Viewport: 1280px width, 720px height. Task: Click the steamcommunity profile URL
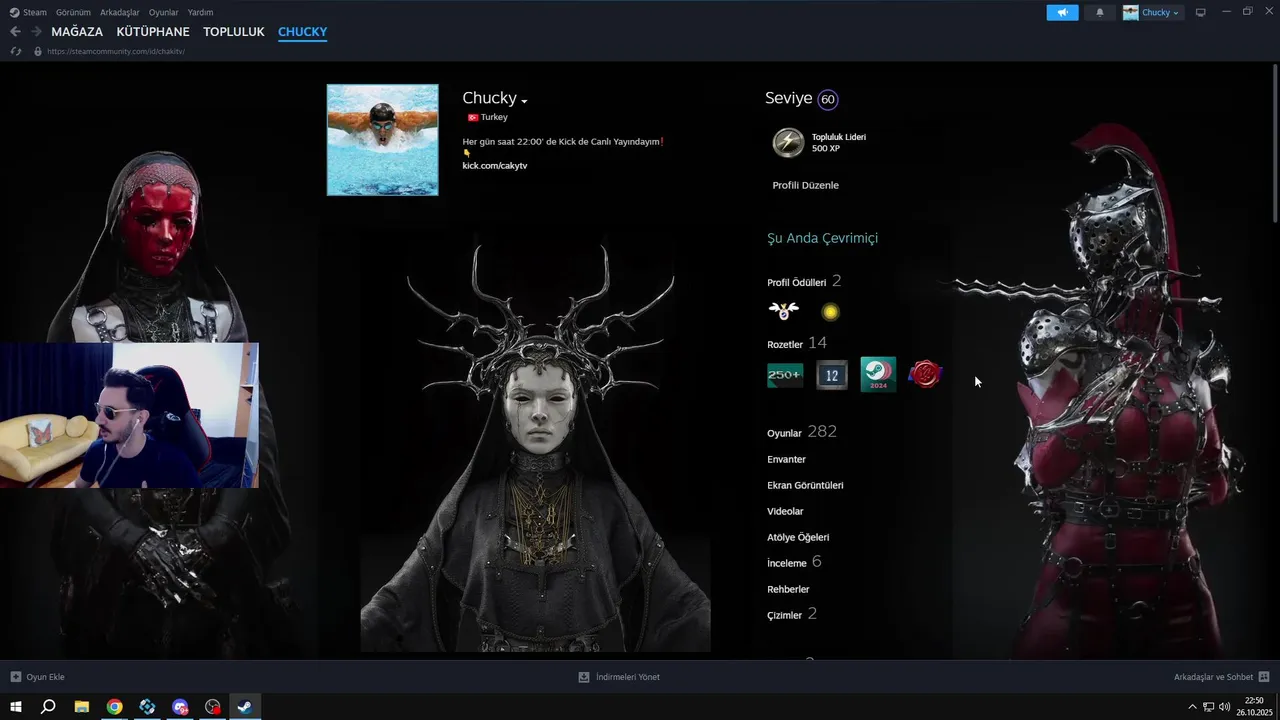coord(116,51)
